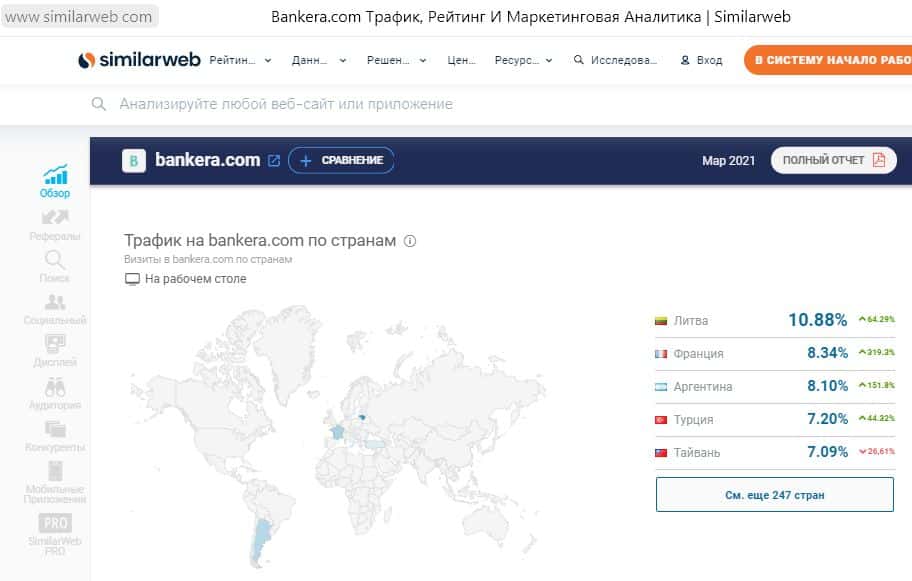Click the 319.3% change indicator
The width and height of the screenshot is (912, 581).
click(877, 352)
